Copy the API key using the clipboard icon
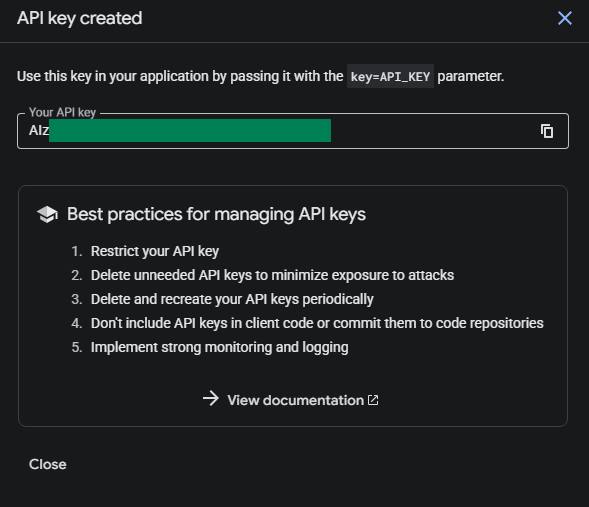Screen dimensions: 589x507 547,131
